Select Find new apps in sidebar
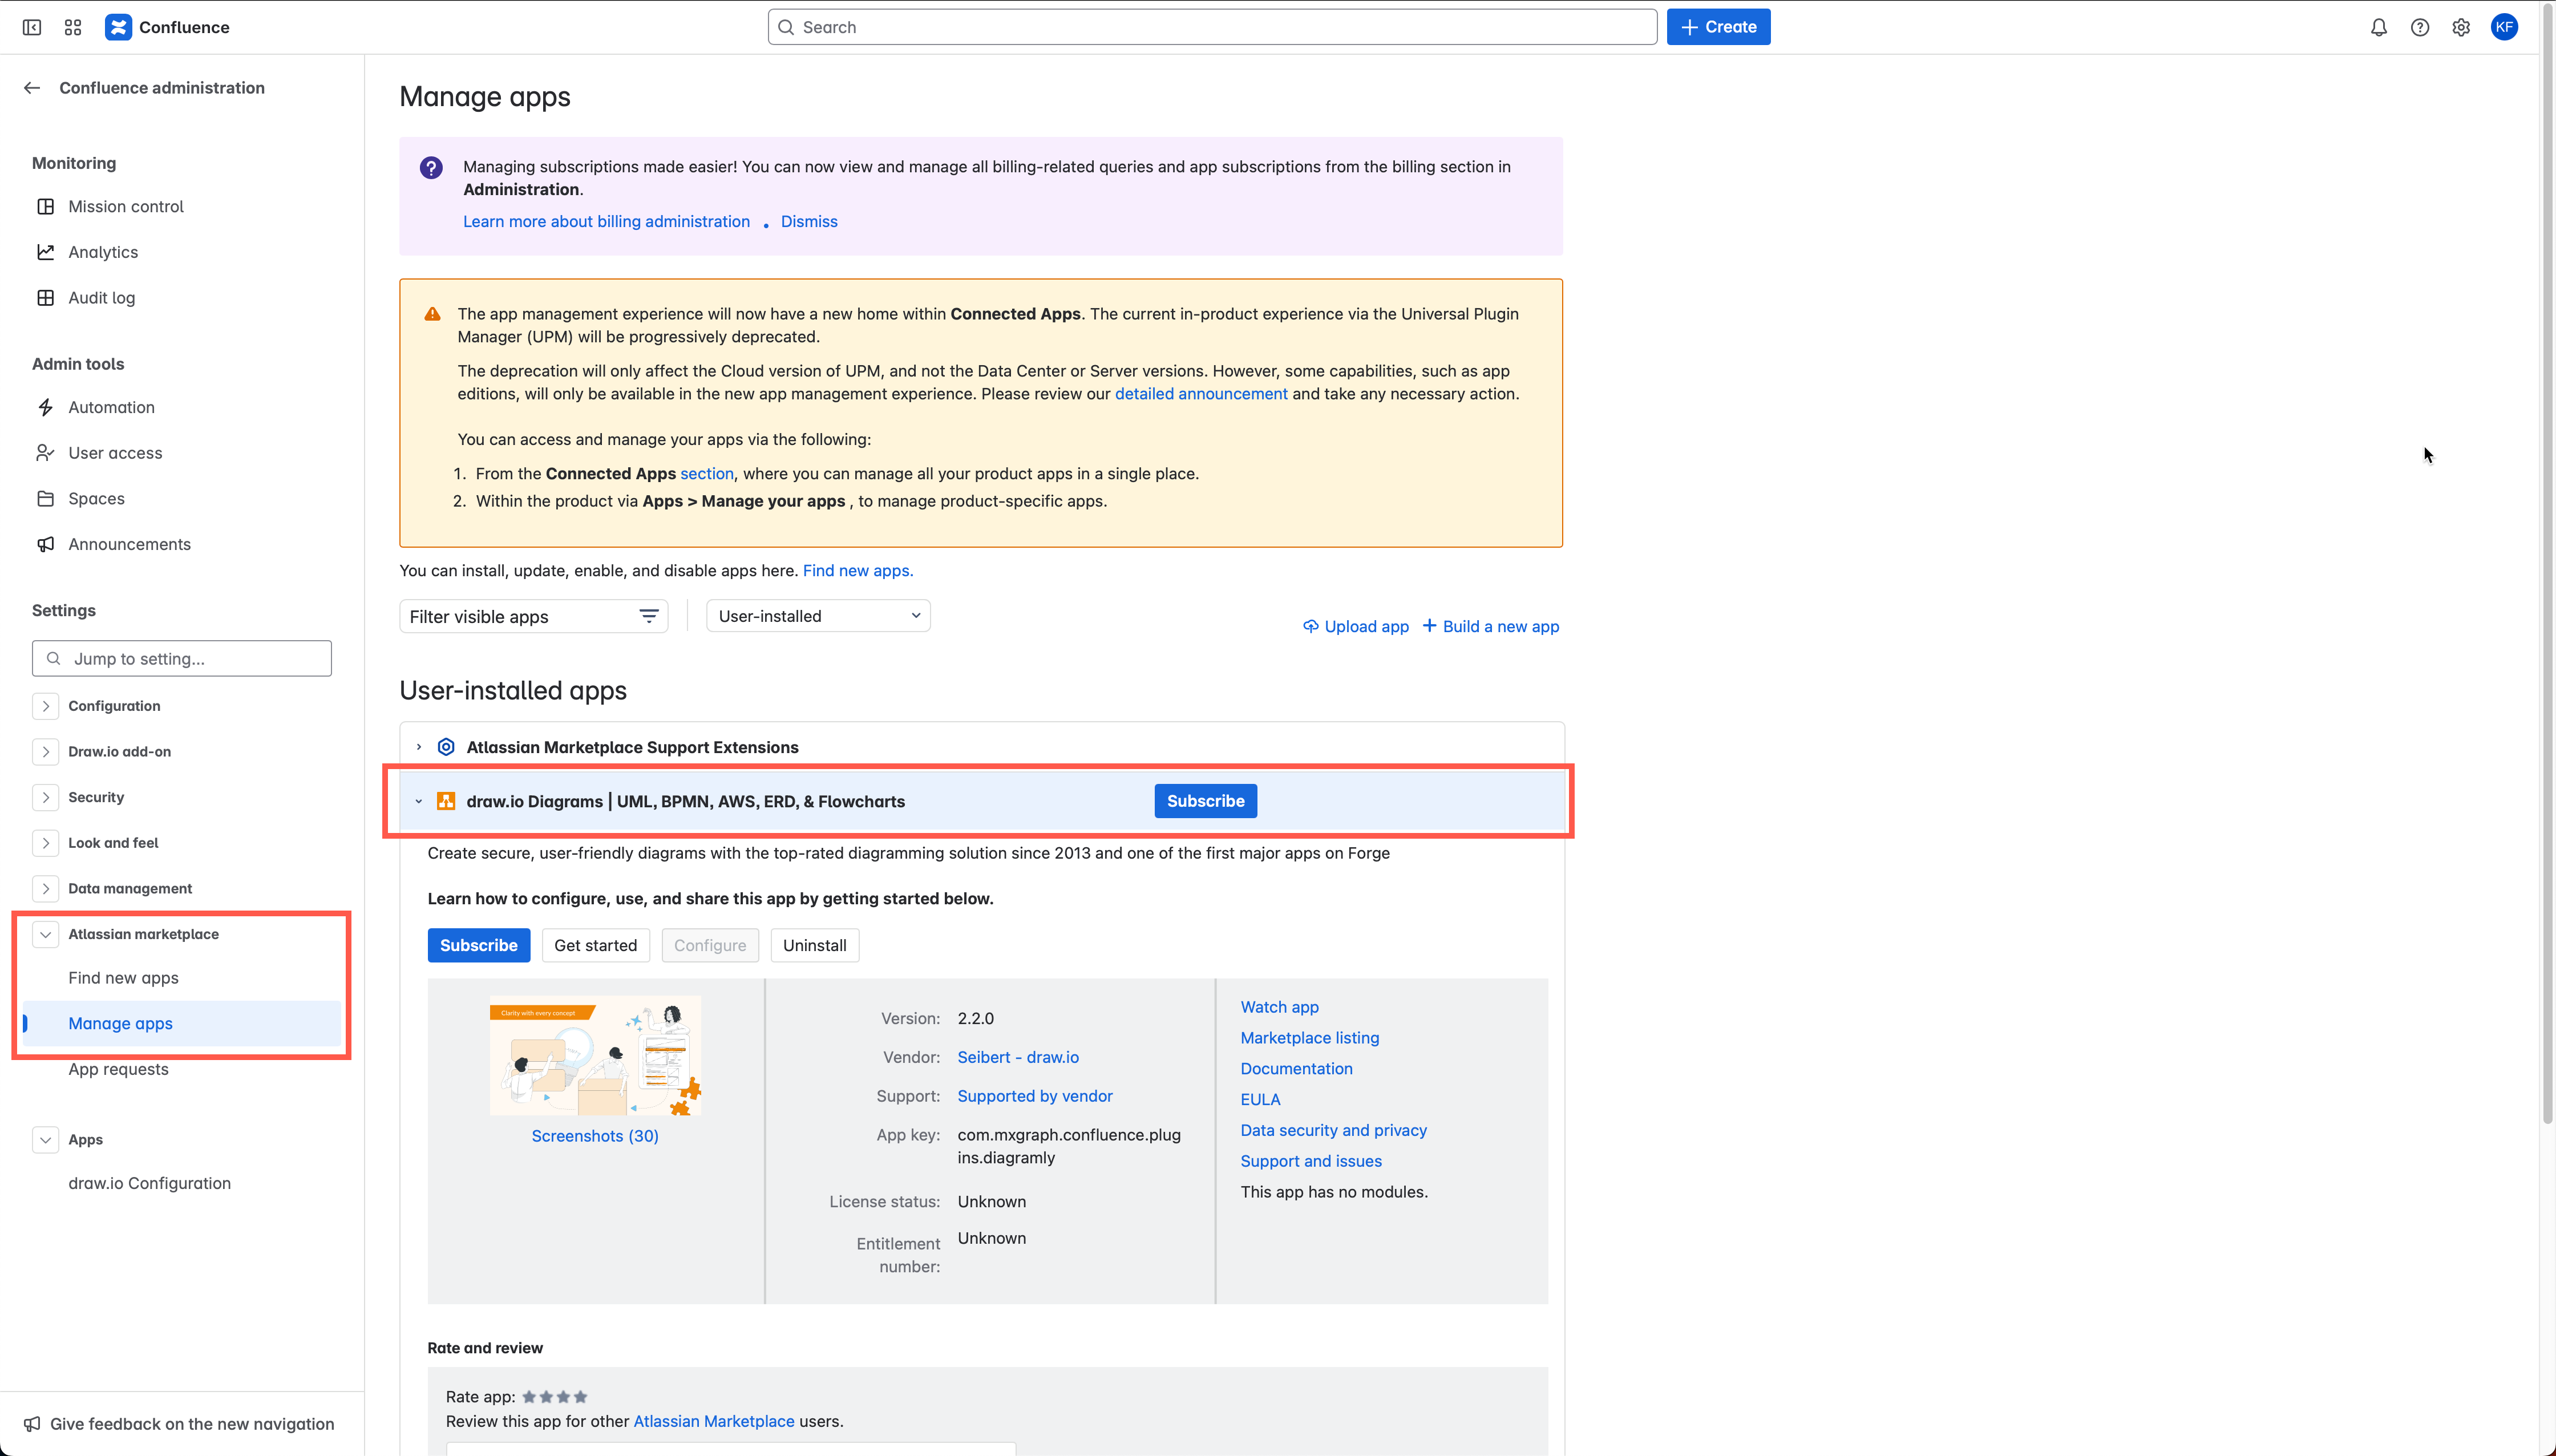Image resolution: width=2556 pixels, height=1456 pixels. point(123,977)
